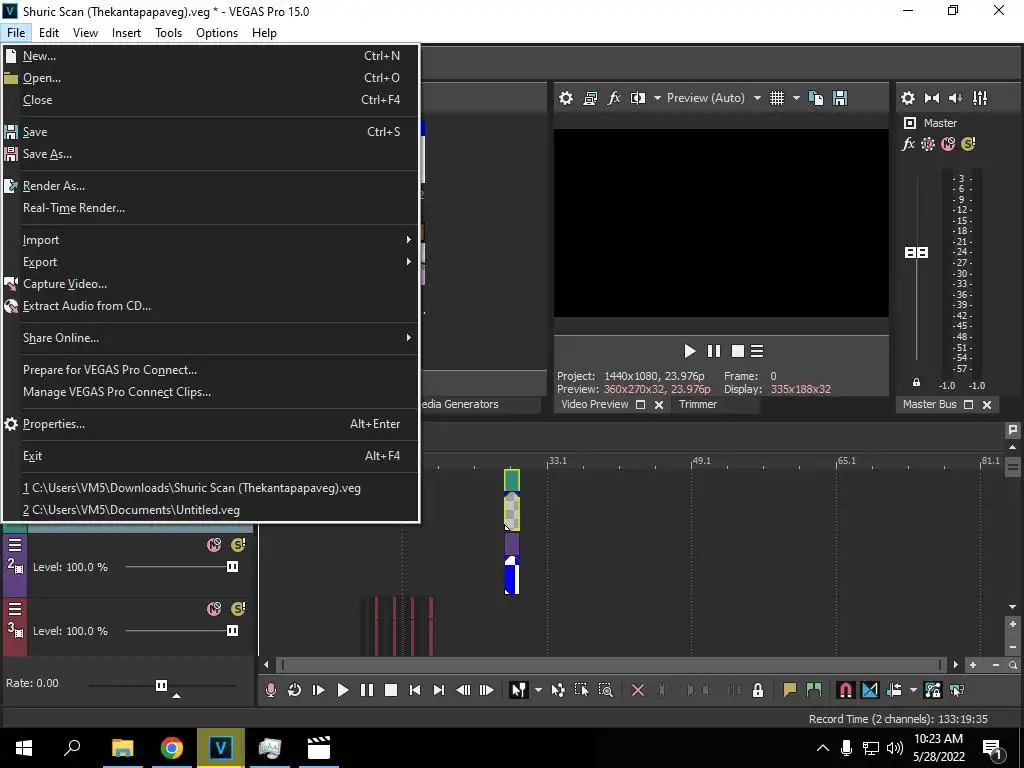Screen dimensions: 1024x768
Task: Toggle Split Screen View icon
Action: click(637, 98)
